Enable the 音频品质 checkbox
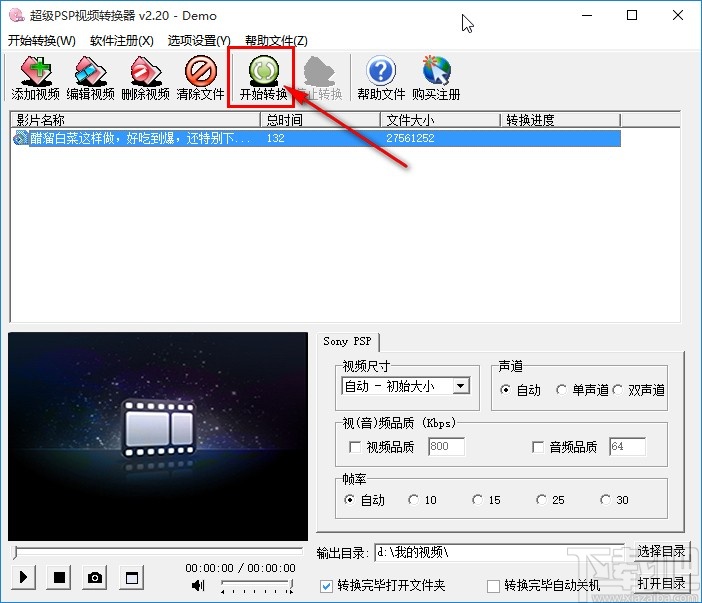Screen dimensions: 702x603 click(x=538, y=447)
